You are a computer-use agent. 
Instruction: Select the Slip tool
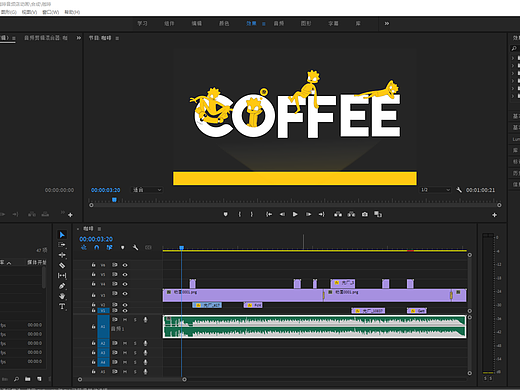[62, 276]
